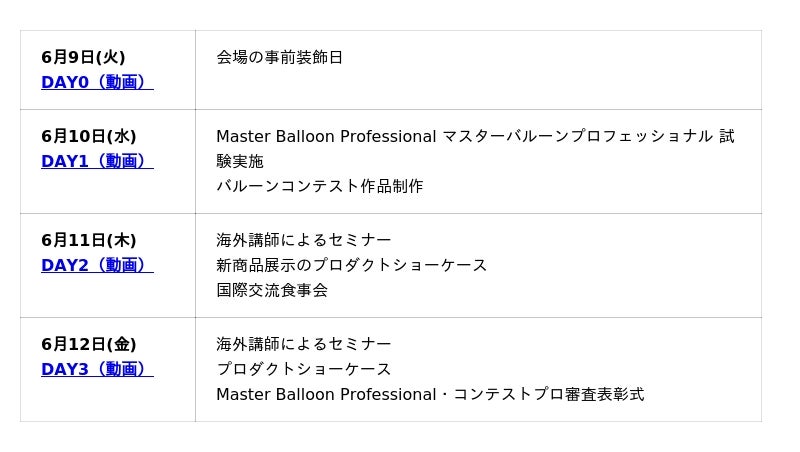The height and width of the screenshot is (452, 800).
Task: Click the 6月10日(水) date label
Action: [89, 136]
